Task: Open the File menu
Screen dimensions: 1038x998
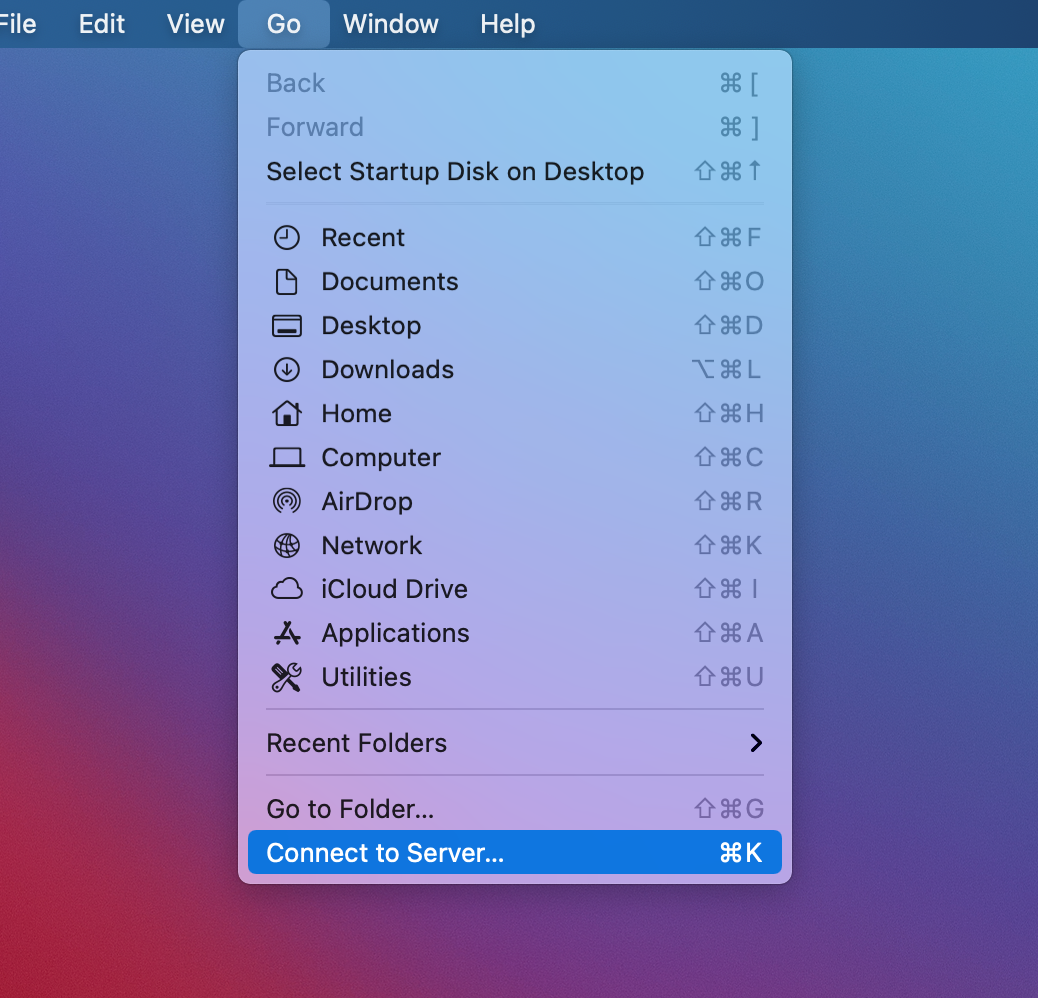Action: tap(17, 24)
